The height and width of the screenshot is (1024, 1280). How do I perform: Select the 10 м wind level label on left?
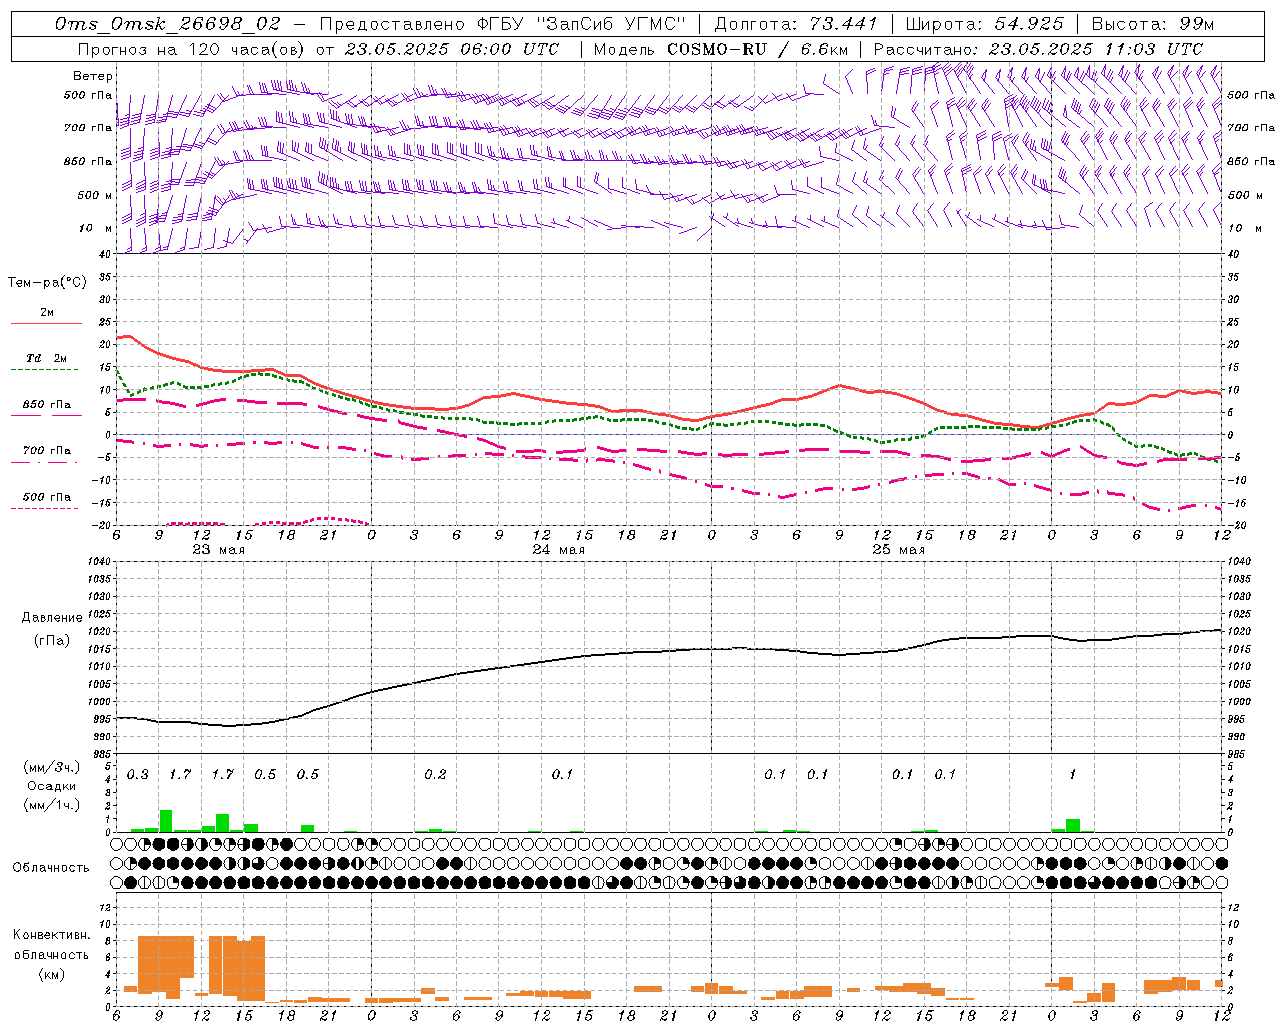95,228
